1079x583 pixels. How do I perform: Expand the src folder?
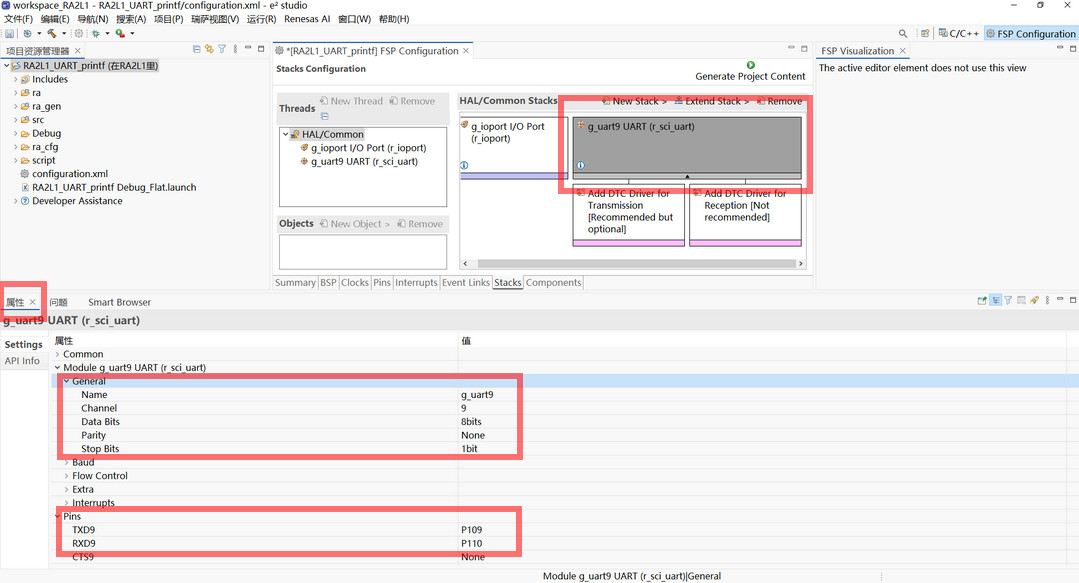click(x=16, y=120)
